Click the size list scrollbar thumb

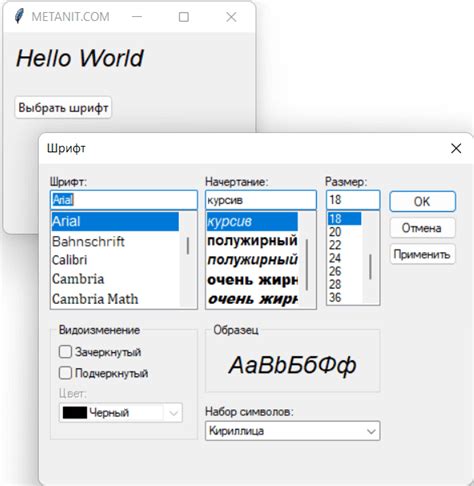tap(370, 267)
